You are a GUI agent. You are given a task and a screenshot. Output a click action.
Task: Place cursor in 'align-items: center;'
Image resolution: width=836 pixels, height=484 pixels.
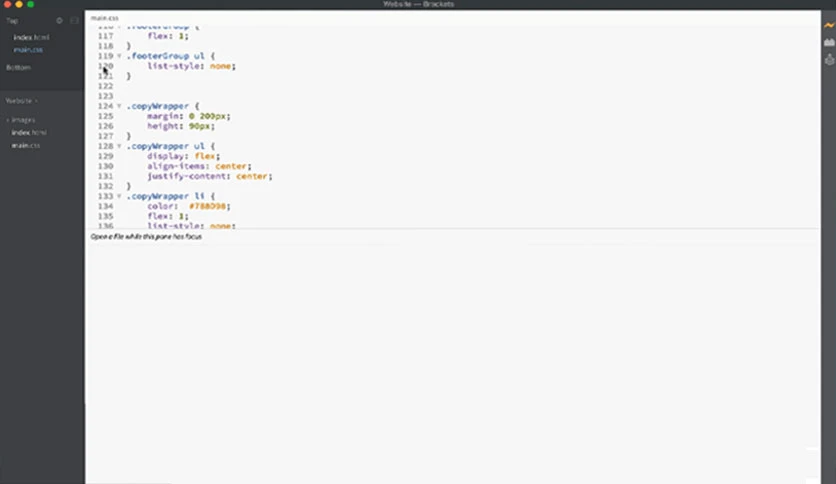pos(199,166)
